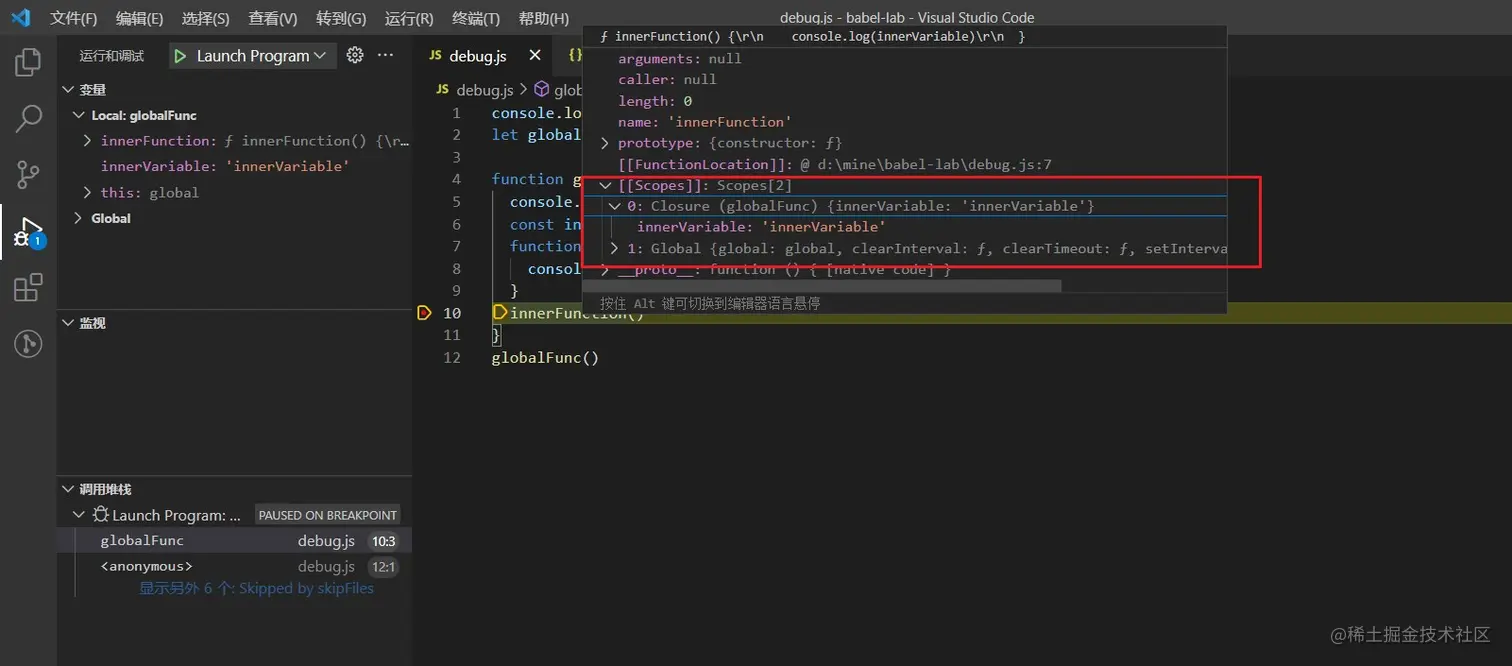The height and width of the screenshot is (666, 1512).
Task: Select the globalFunc call stack frame
Action: (234, 541)
